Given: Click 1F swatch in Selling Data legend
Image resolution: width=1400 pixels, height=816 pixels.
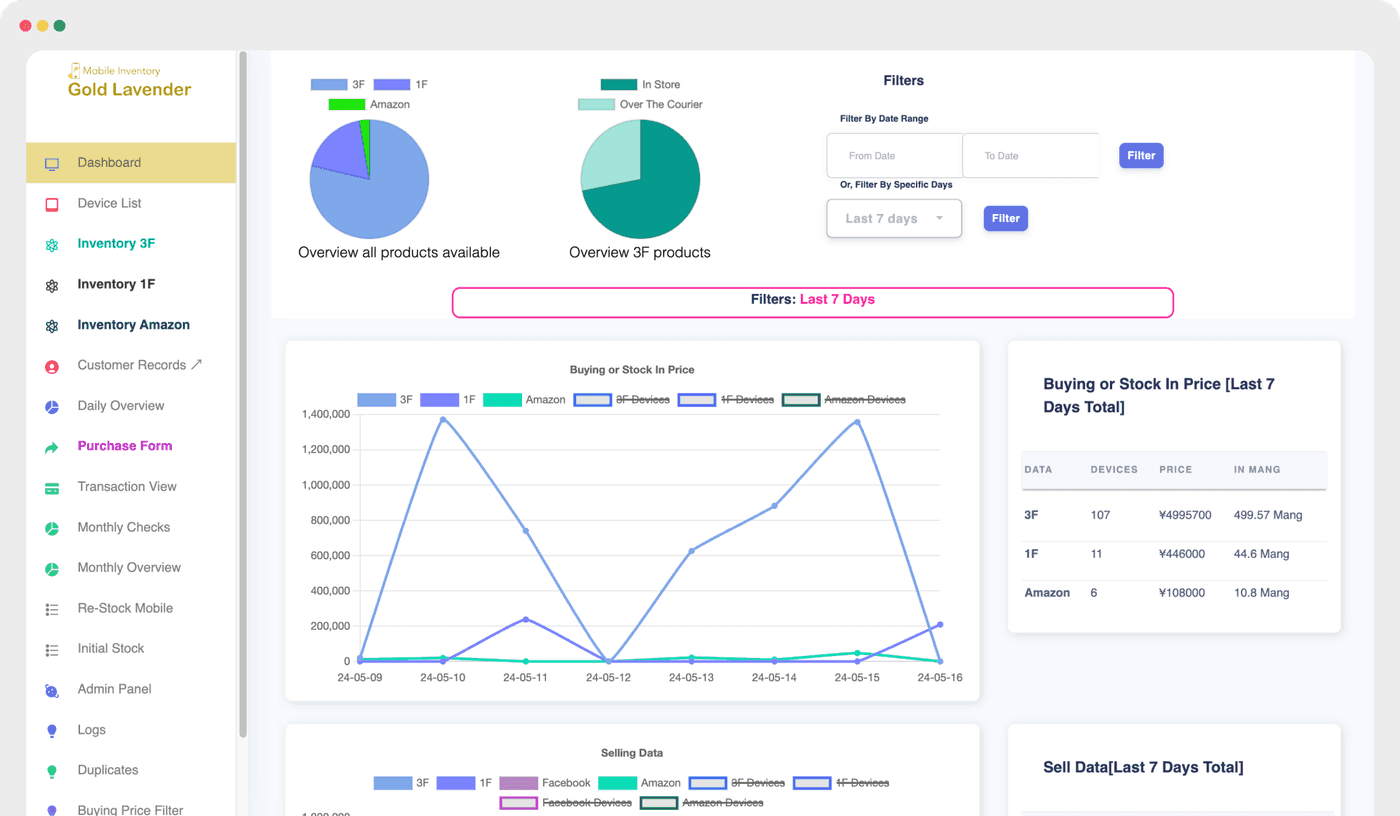Looking at the screenshot, I should [x=456, y=783].
